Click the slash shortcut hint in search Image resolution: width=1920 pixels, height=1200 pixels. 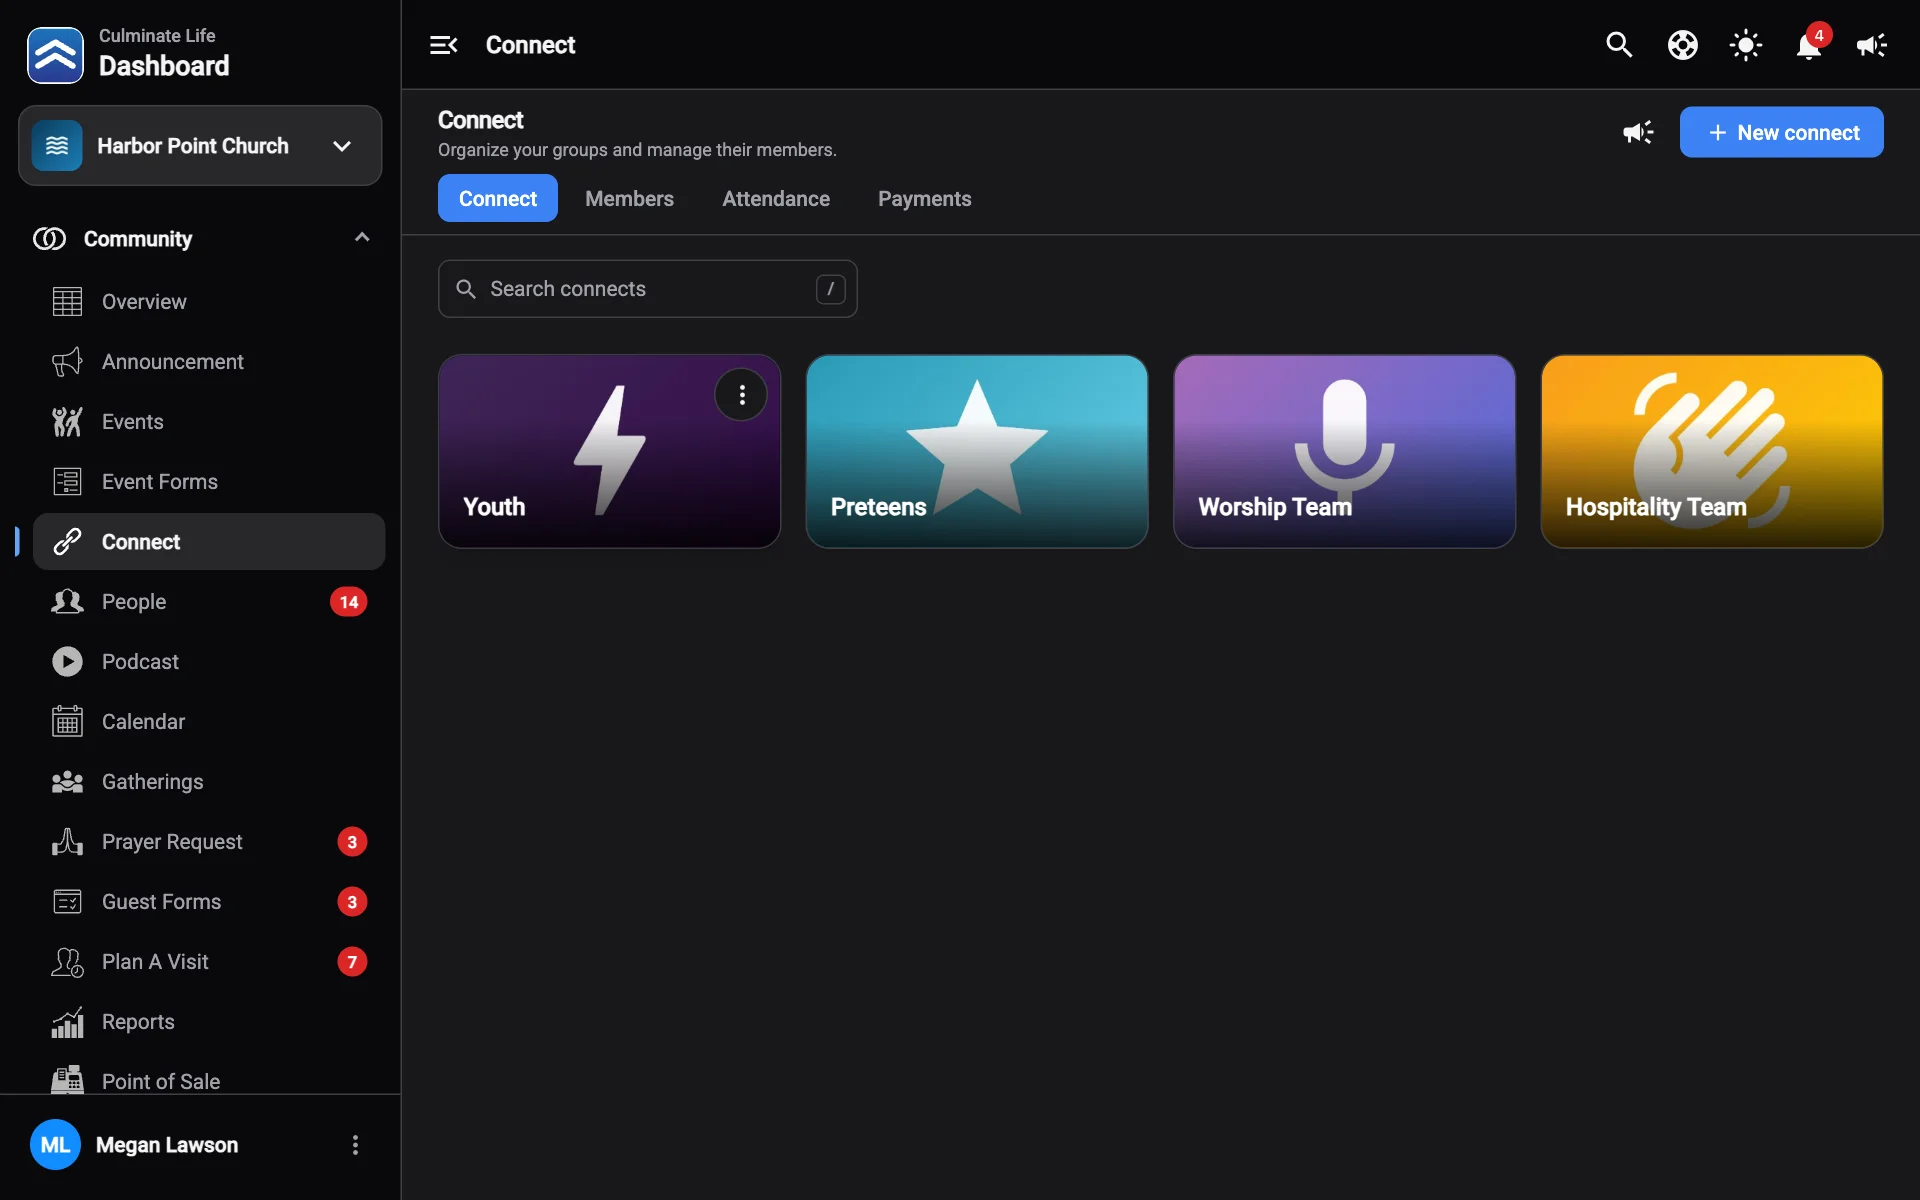click(x=830, y=289)
